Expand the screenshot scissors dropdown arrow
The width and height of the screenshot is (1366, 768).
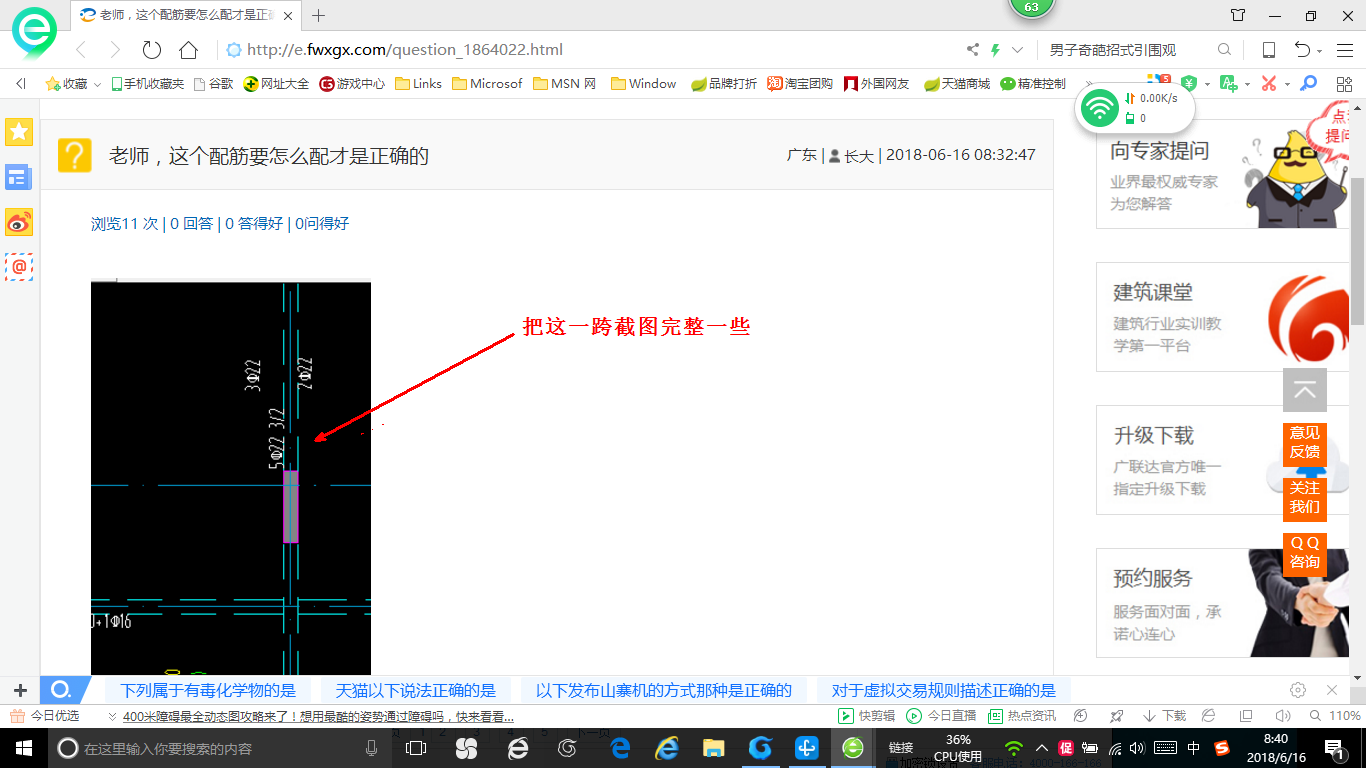(x=1287, y=85)
